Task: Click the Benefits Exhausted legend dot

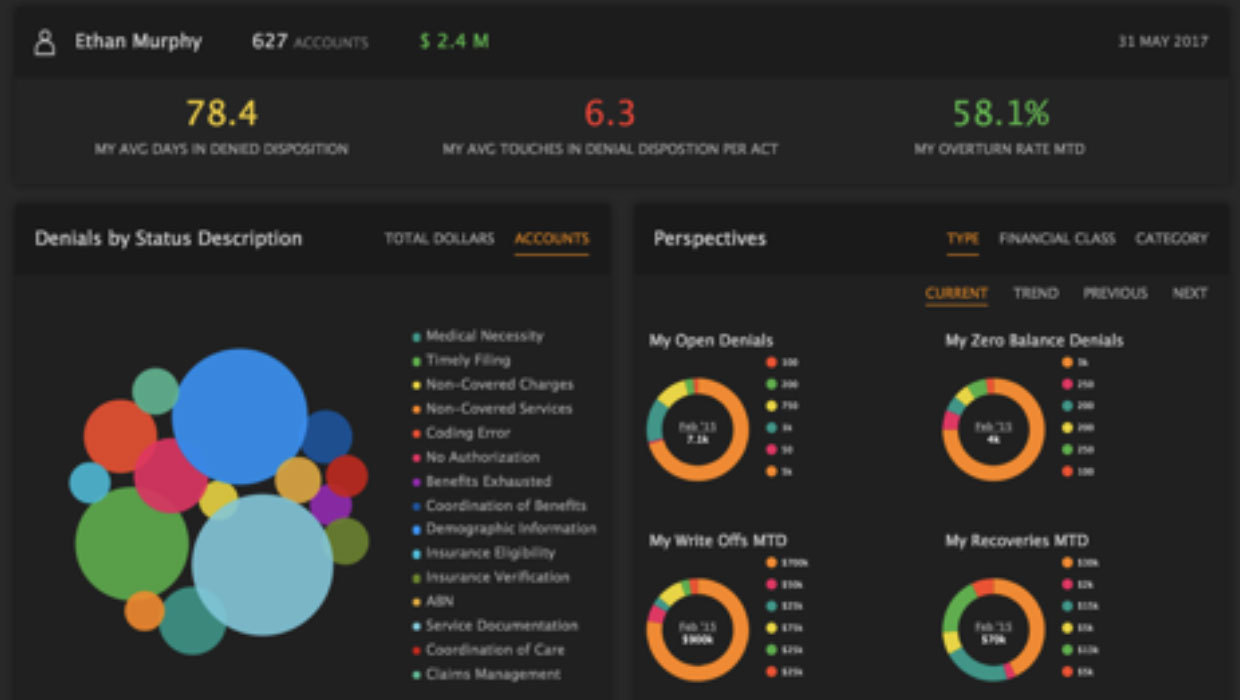Action: click(x=415, y=481)
